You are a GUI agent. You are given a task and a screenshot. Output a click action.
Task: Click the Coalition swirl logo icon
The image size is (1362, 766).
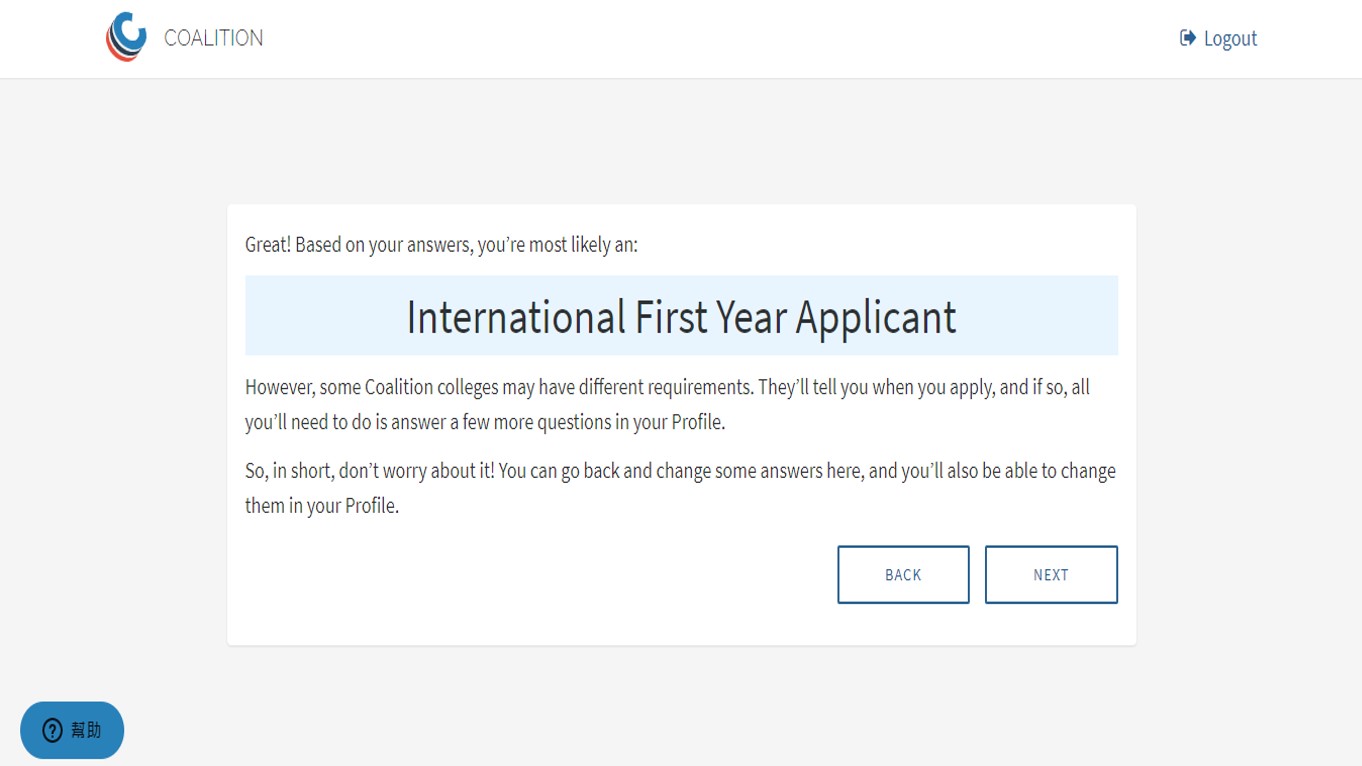tap(126, 37)
